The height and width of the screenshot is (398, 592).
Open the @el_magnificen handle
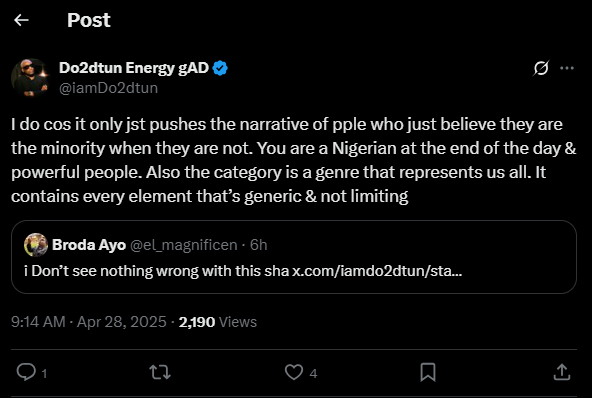[x=183, y=245]
